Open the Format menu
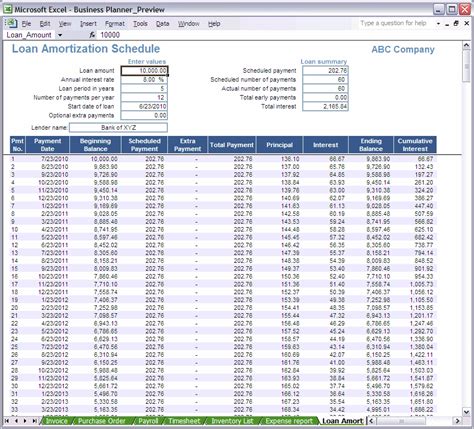Image resolution: width=474 pixels, height=429 pixels. tap(115, 24)
